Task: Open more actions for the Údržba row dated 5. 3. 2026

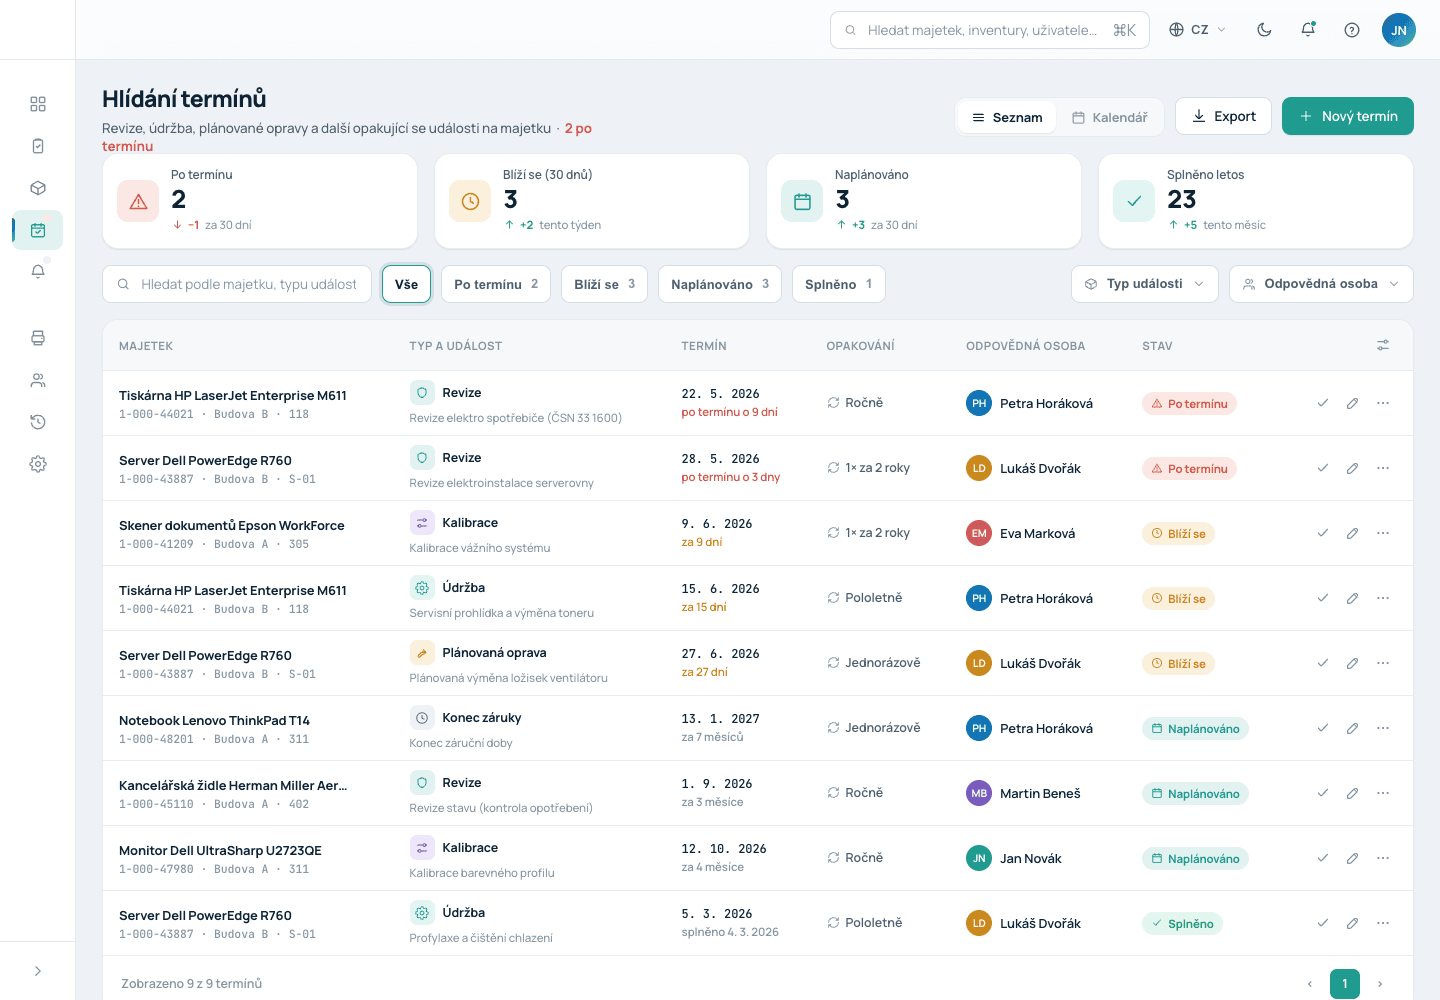Action: 1383,923
